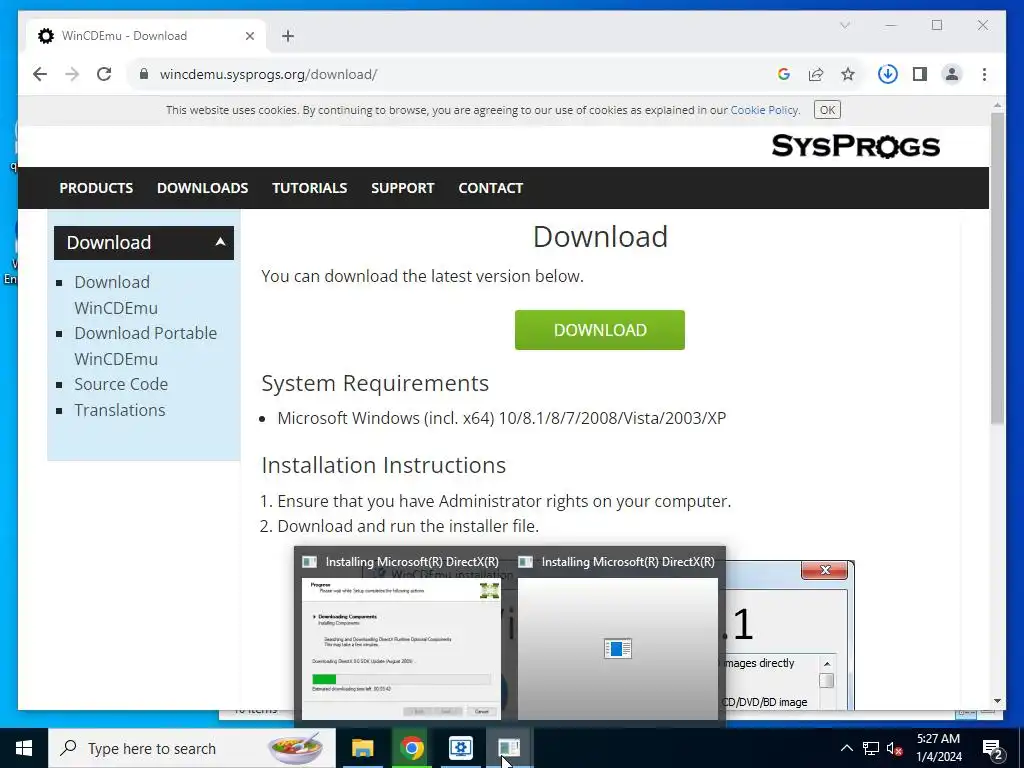Click the forward navigation arrow
Screen dimensions: 1024x768
[x=72, y=74]
